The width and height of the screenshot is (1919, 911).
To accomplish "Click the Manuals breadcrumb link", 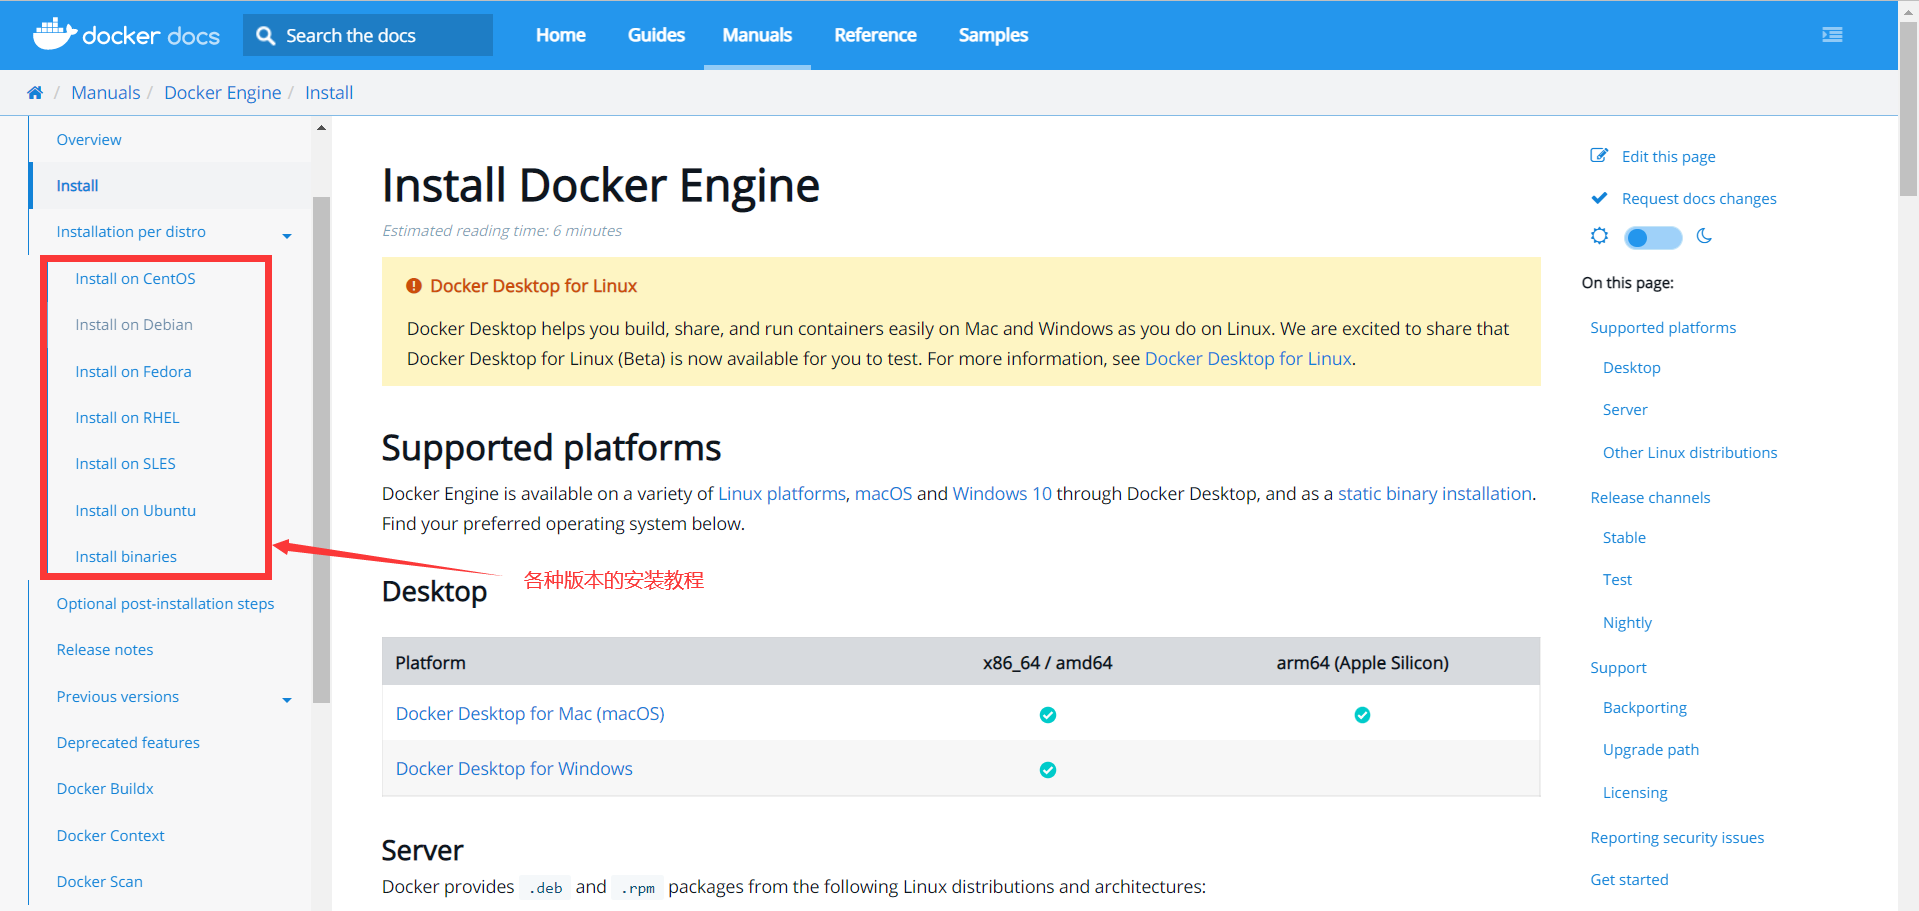I will (x=106, y=93).
